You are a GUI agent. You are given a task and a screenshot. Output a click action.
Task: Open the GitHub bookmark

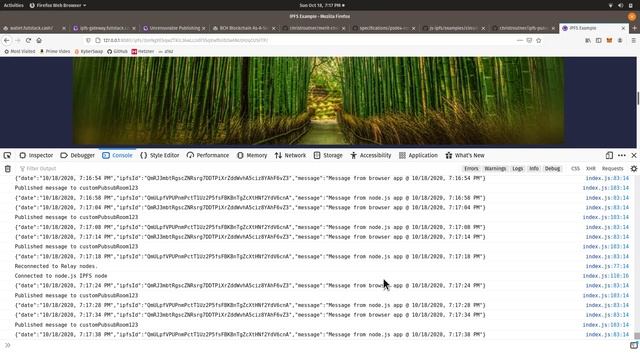[118, 51]
